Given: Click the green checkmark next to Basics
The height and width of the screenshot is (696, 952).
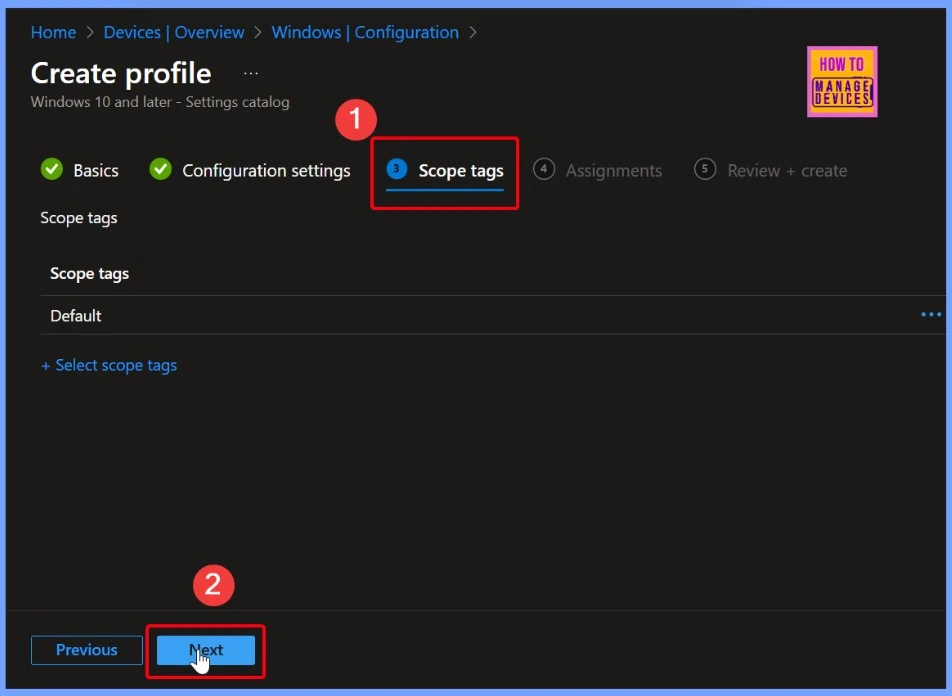Looking at the screenshot, I should tap(52, 169).
